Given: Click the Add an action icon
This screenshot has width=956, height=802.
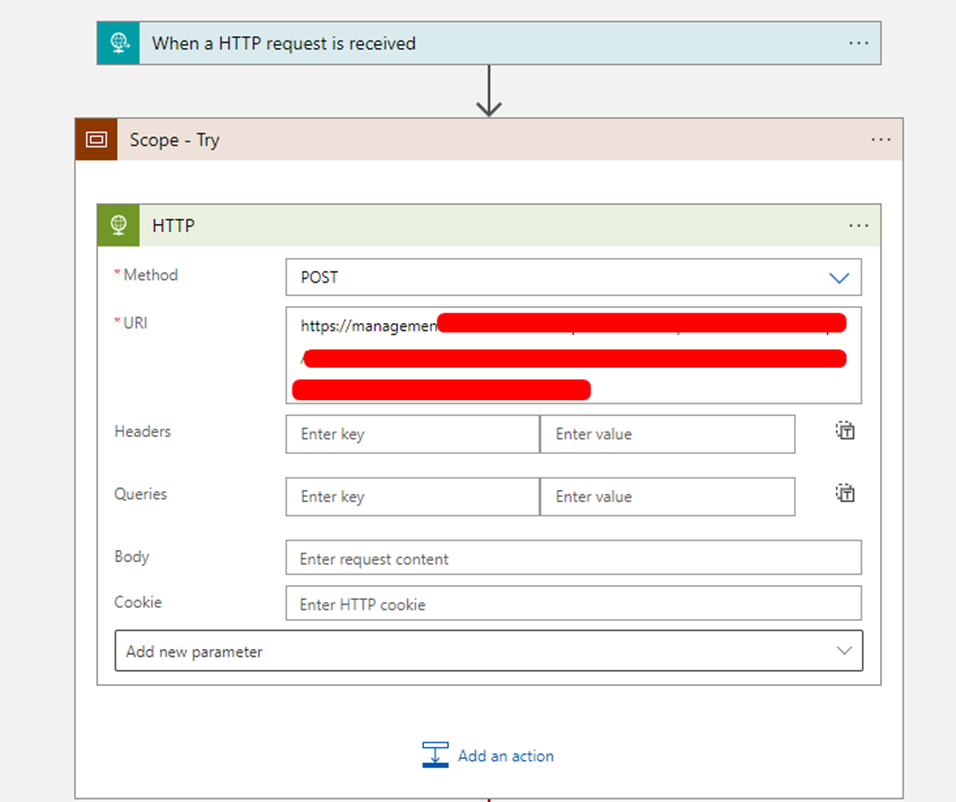Looking at the screenshot, I should (x=435, y=756).
